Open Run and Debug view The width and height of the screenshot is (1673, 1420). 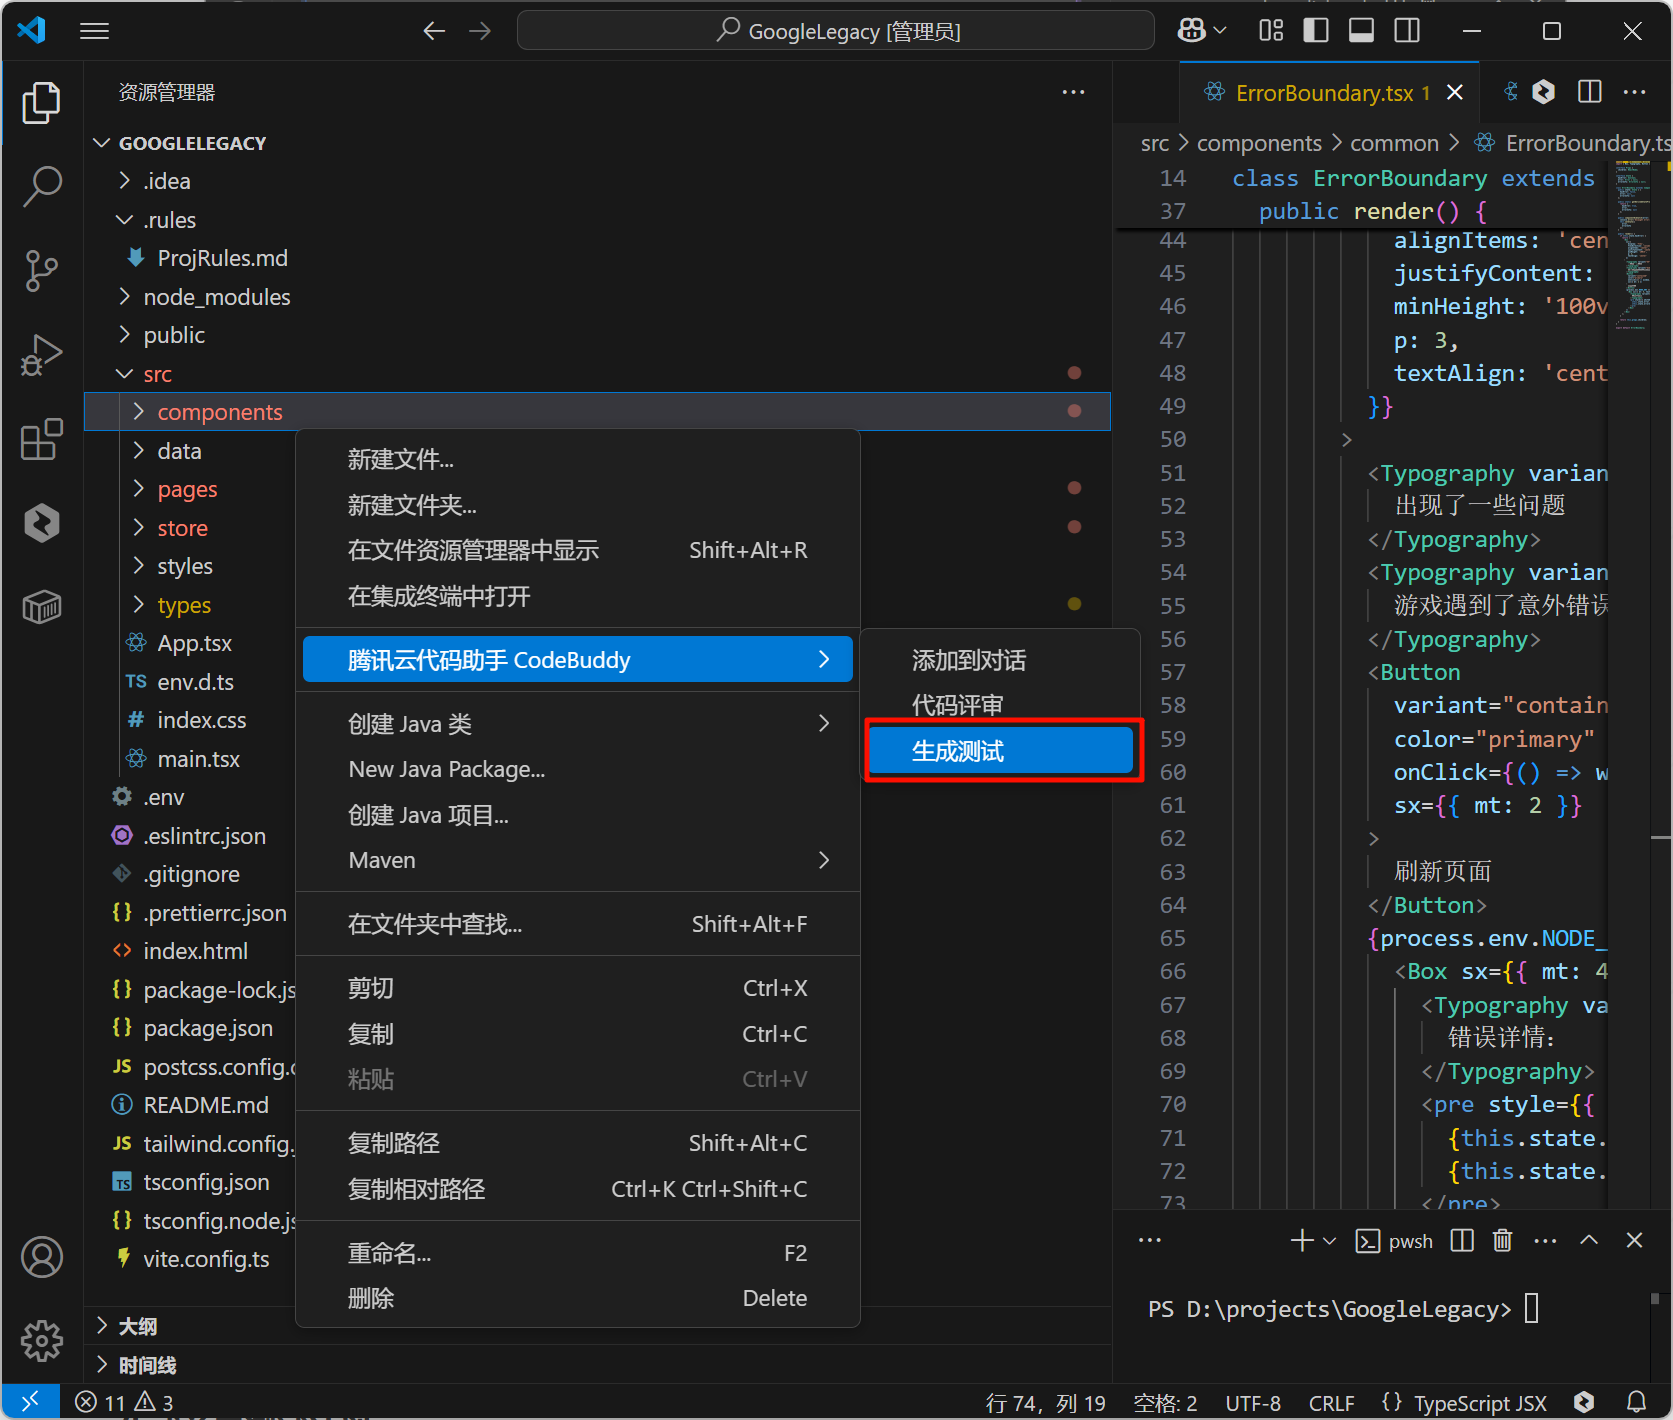(42, 355)
